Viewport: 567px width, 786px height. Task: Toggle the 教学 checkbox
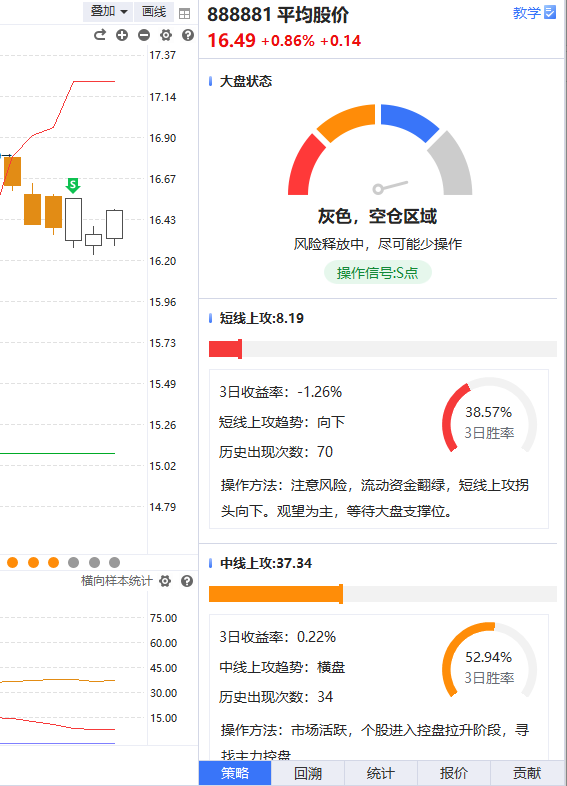(x=550, y=12)
